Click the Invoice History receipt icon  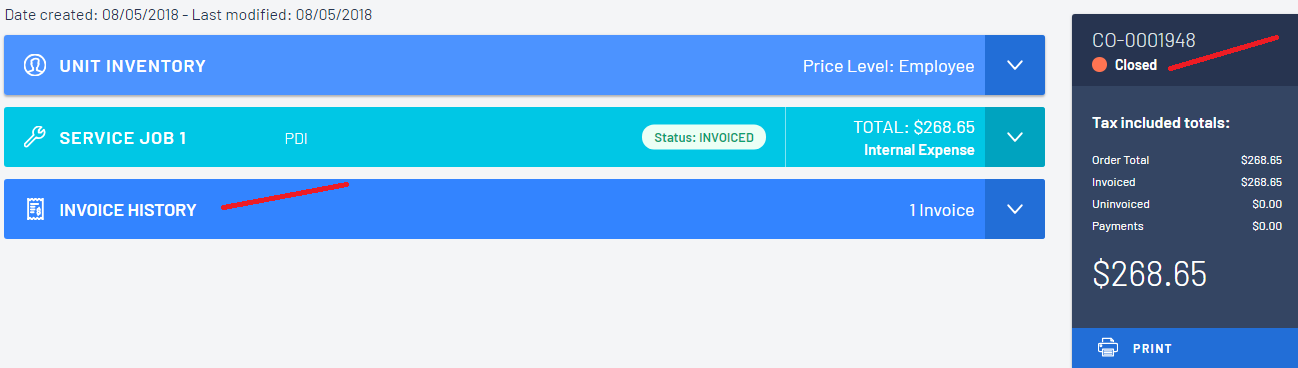35,210
